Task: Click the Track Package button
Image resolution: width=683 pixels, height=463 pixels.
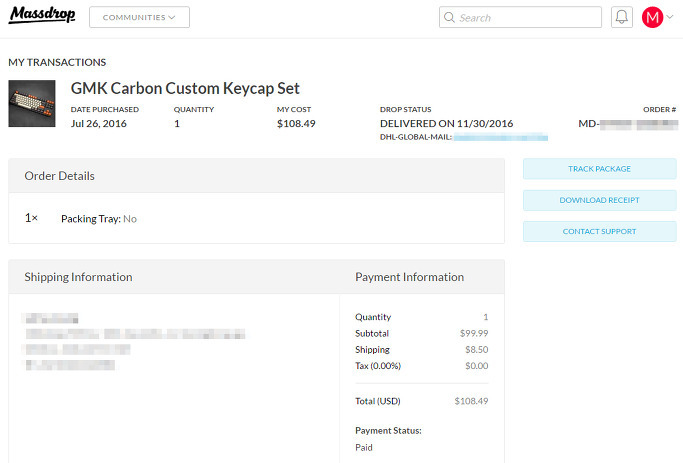Action: coord(599,169)
